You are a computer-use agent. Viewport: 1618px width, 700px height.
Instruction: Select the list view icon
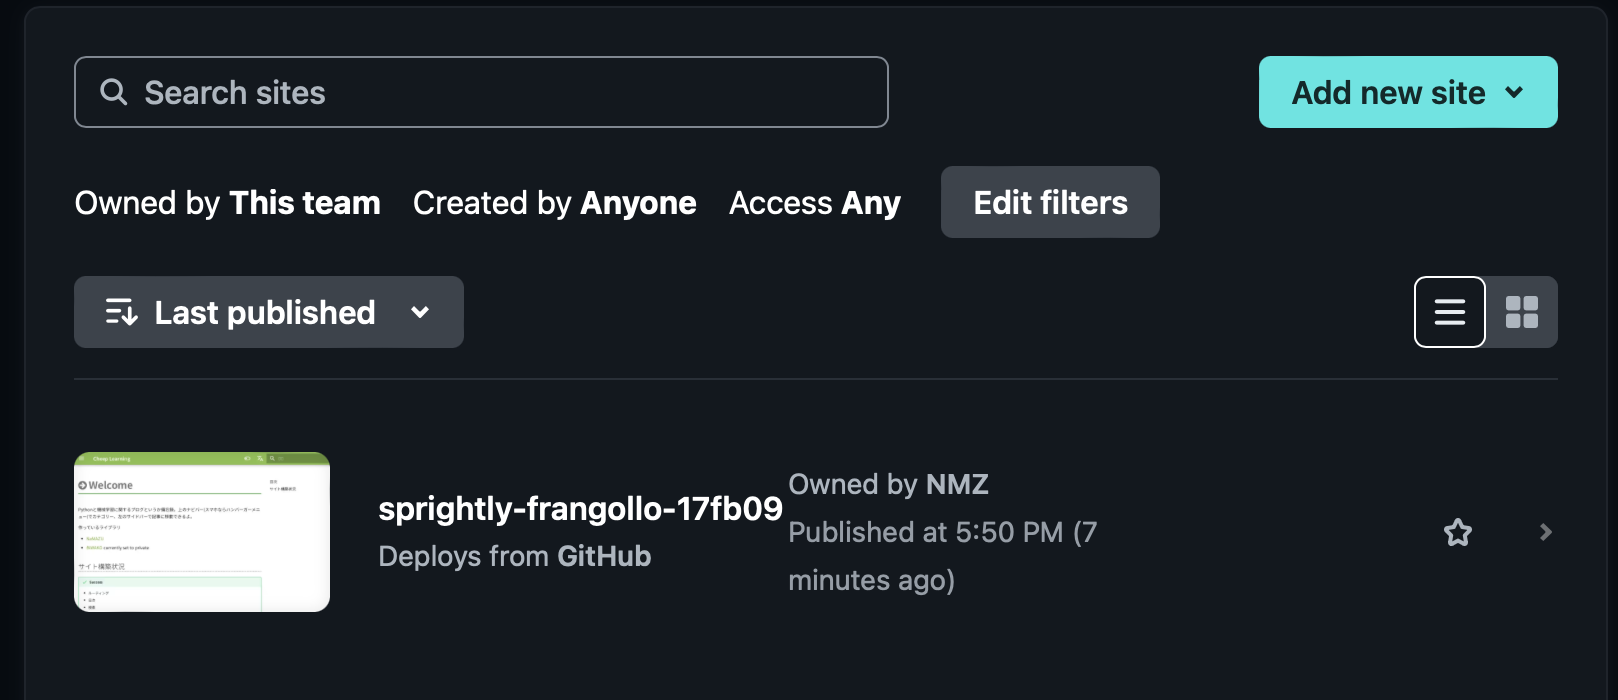1449,312
